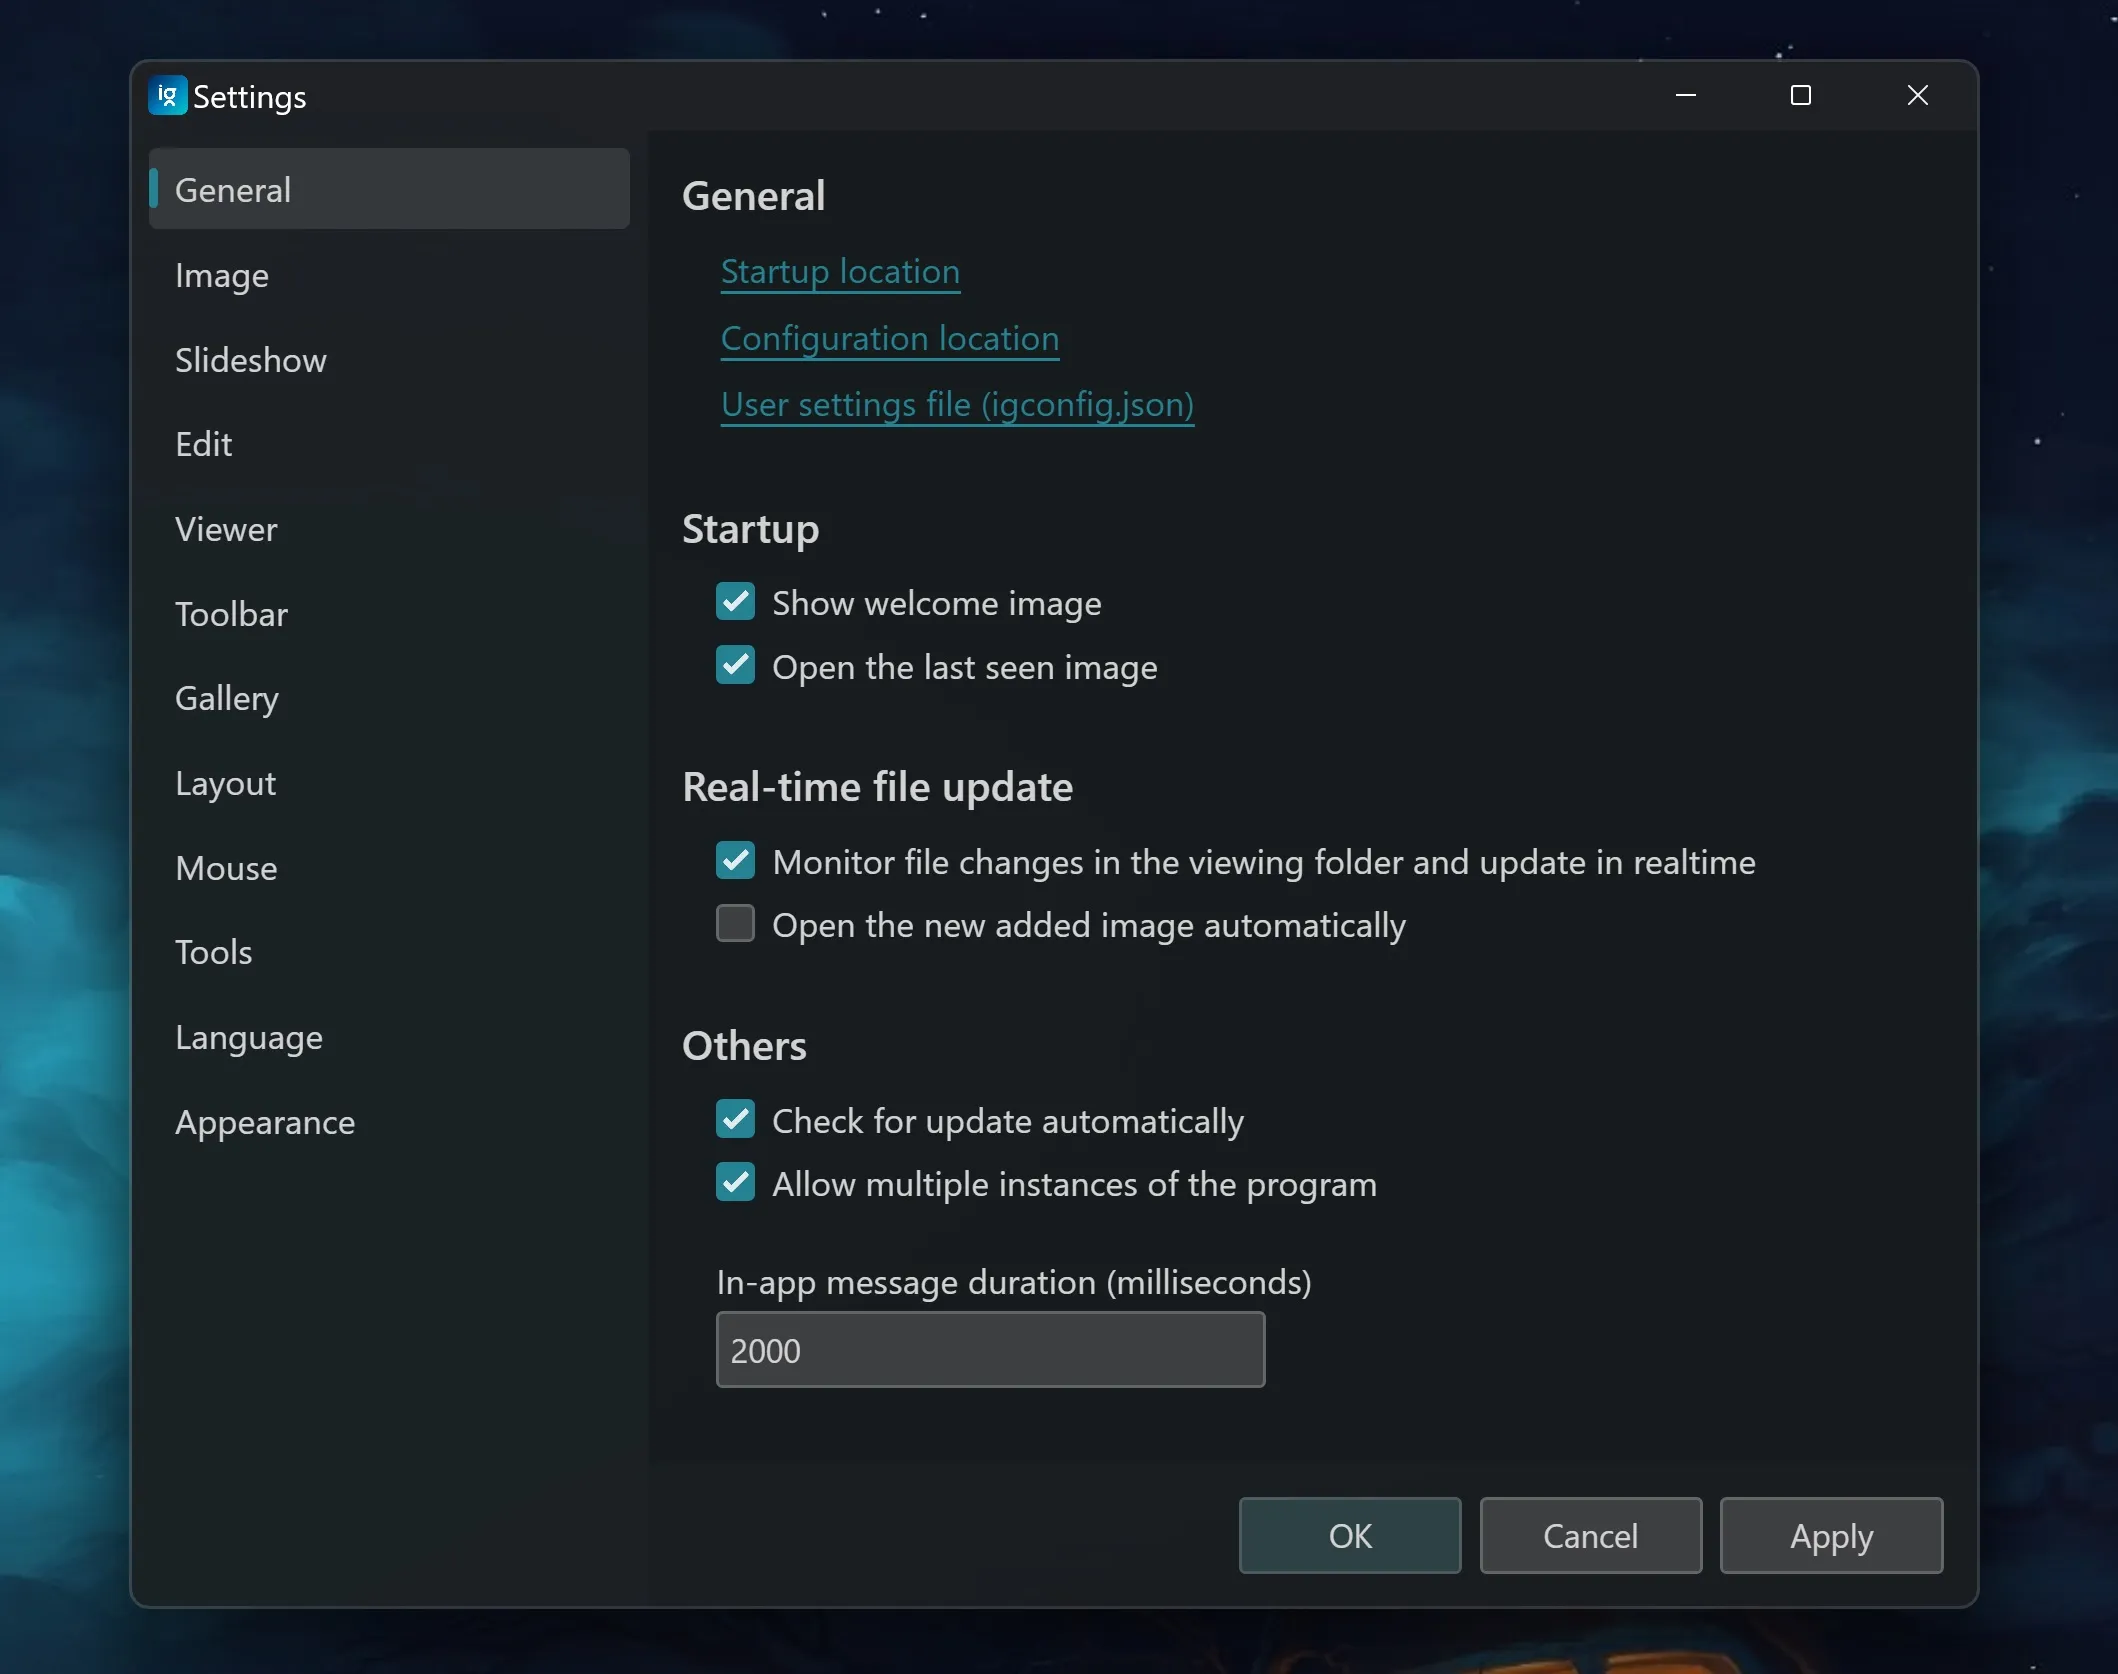
Task: Click the in-app message duration field
Action: 990,1350
